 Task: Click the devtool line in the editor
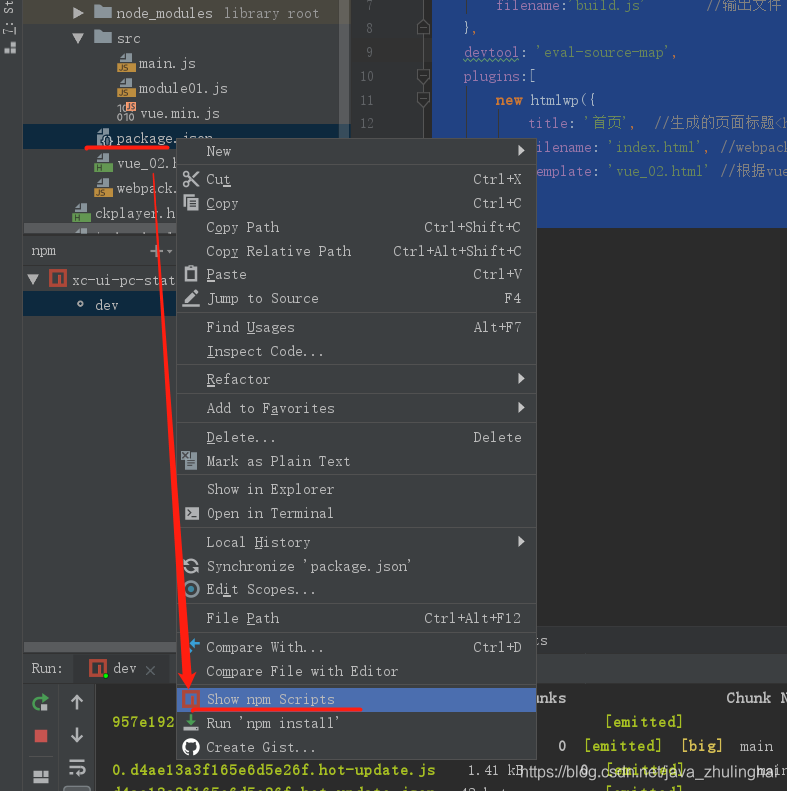tap(570, 52)
